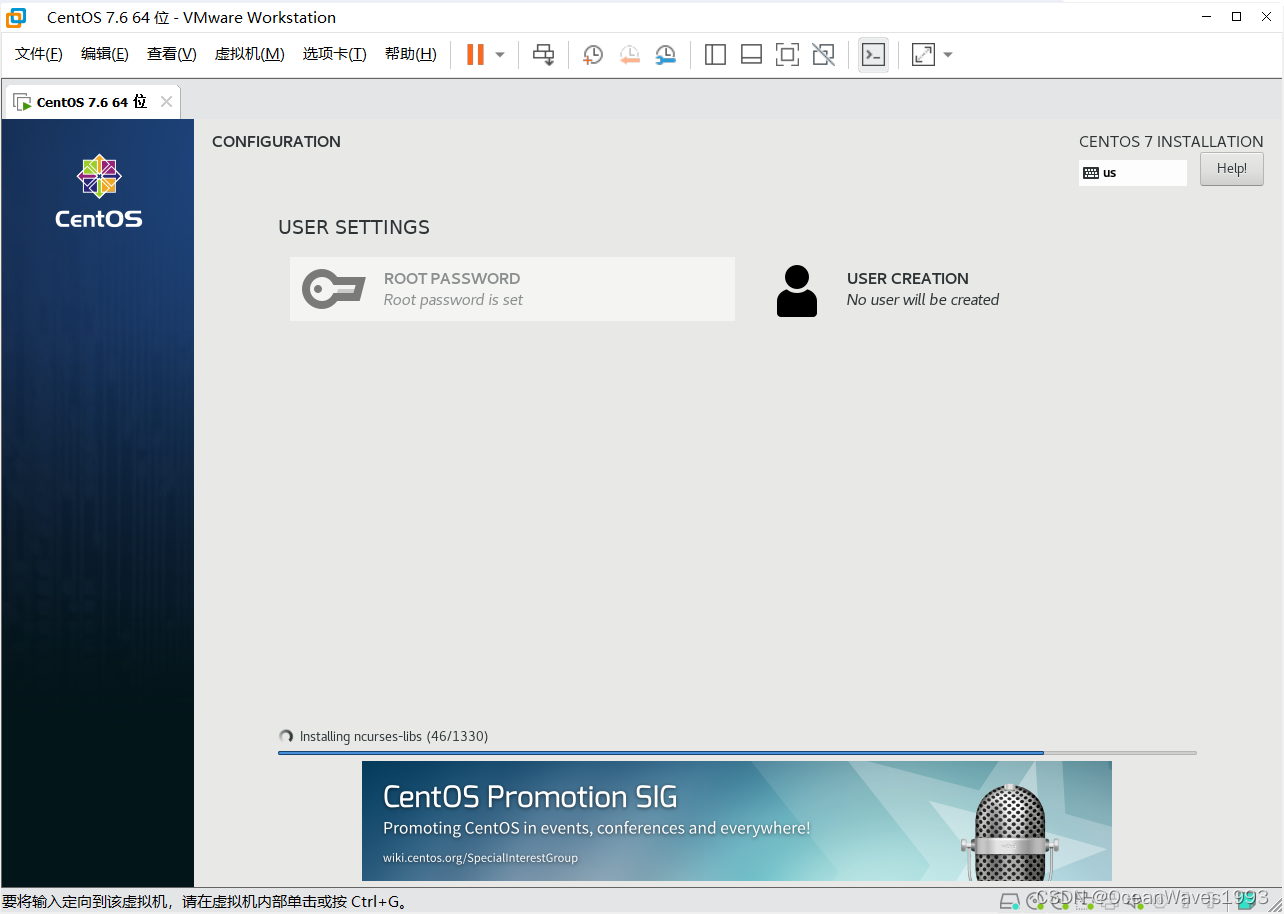Click the CentOS logo in the sidebar
Screen dimensions: 1284x914
[98, 191]
